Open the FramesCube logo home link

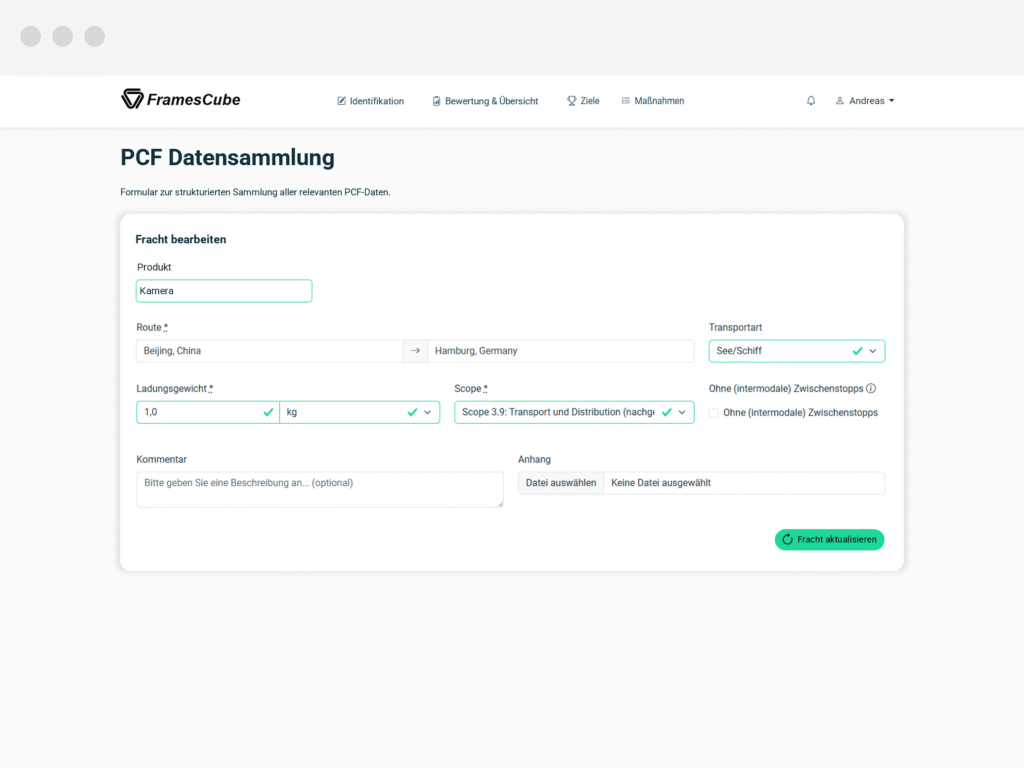click(x=181, y=99)
